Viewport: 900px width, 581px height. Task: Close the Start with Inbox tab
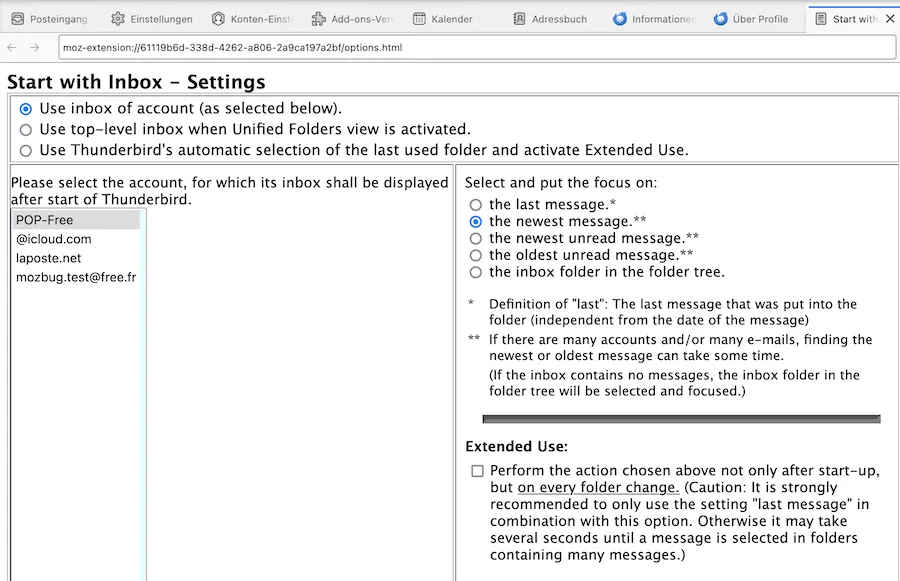(x=890, y=19)
